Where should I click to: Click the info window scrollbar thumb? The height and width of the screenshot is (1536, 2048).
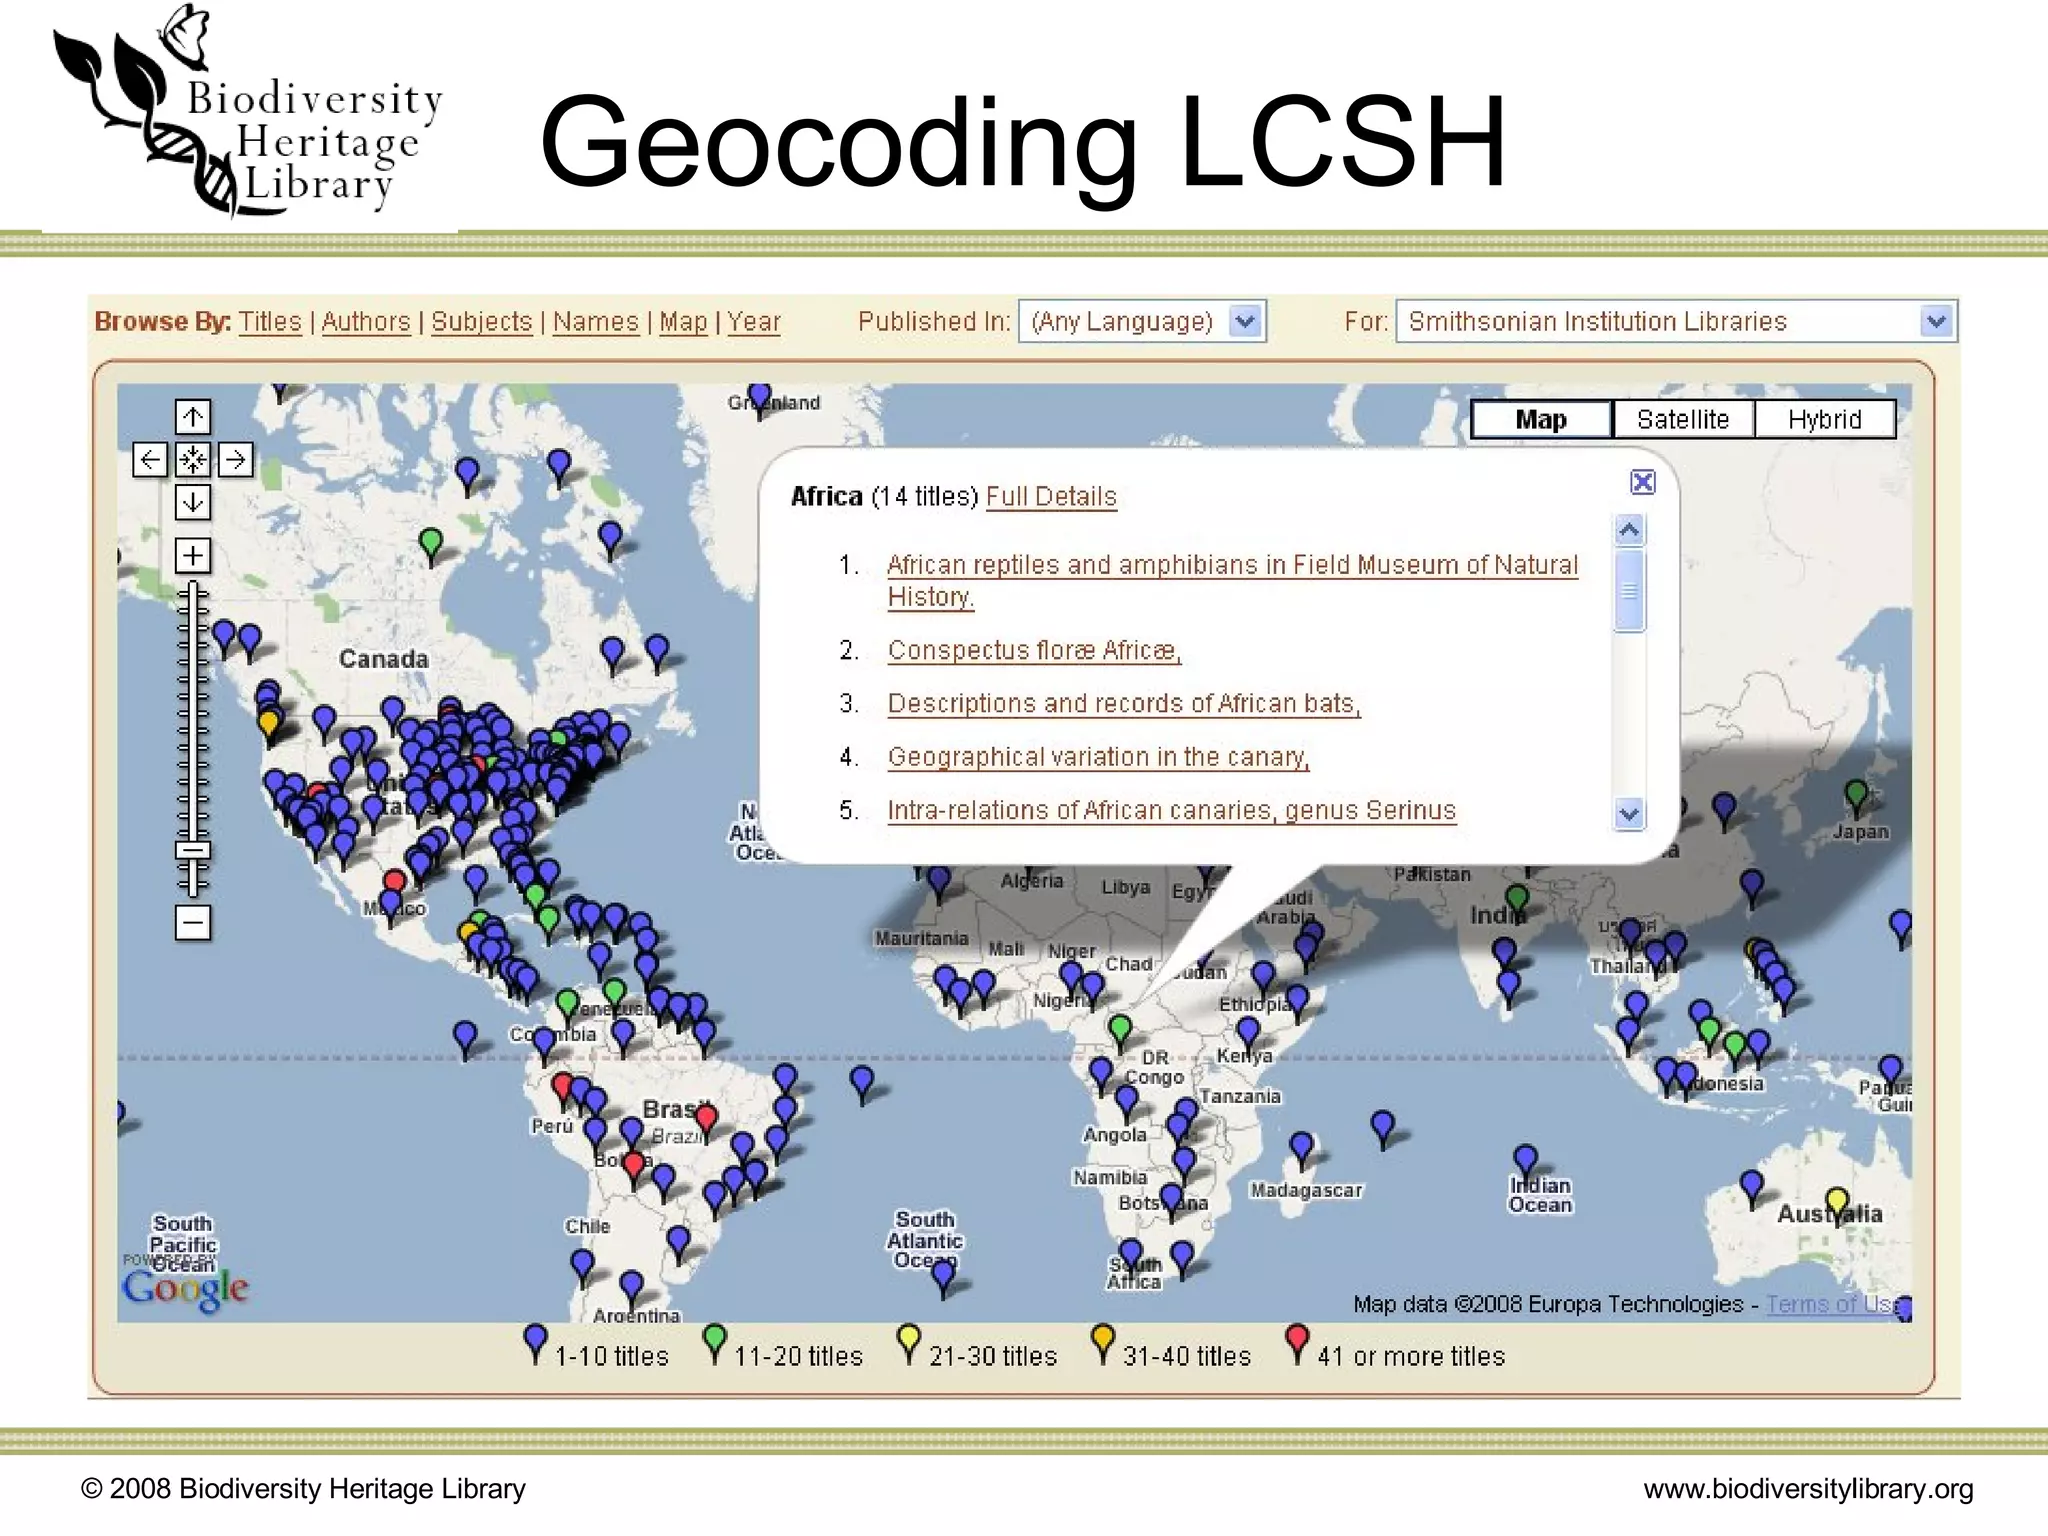[1629, 590]
